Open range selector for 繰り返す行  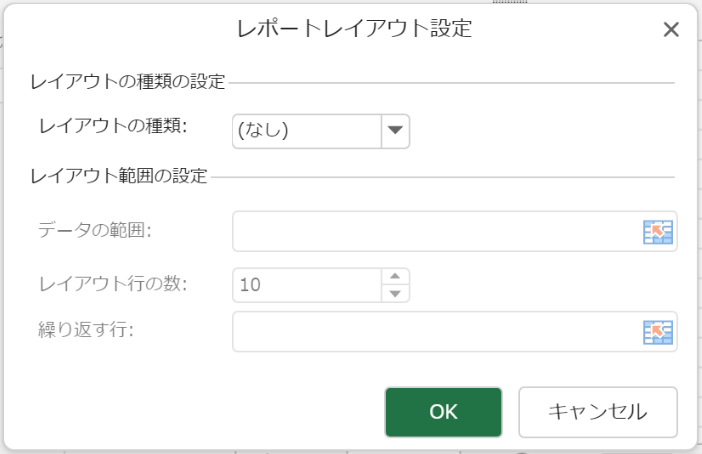coord(657,332)
